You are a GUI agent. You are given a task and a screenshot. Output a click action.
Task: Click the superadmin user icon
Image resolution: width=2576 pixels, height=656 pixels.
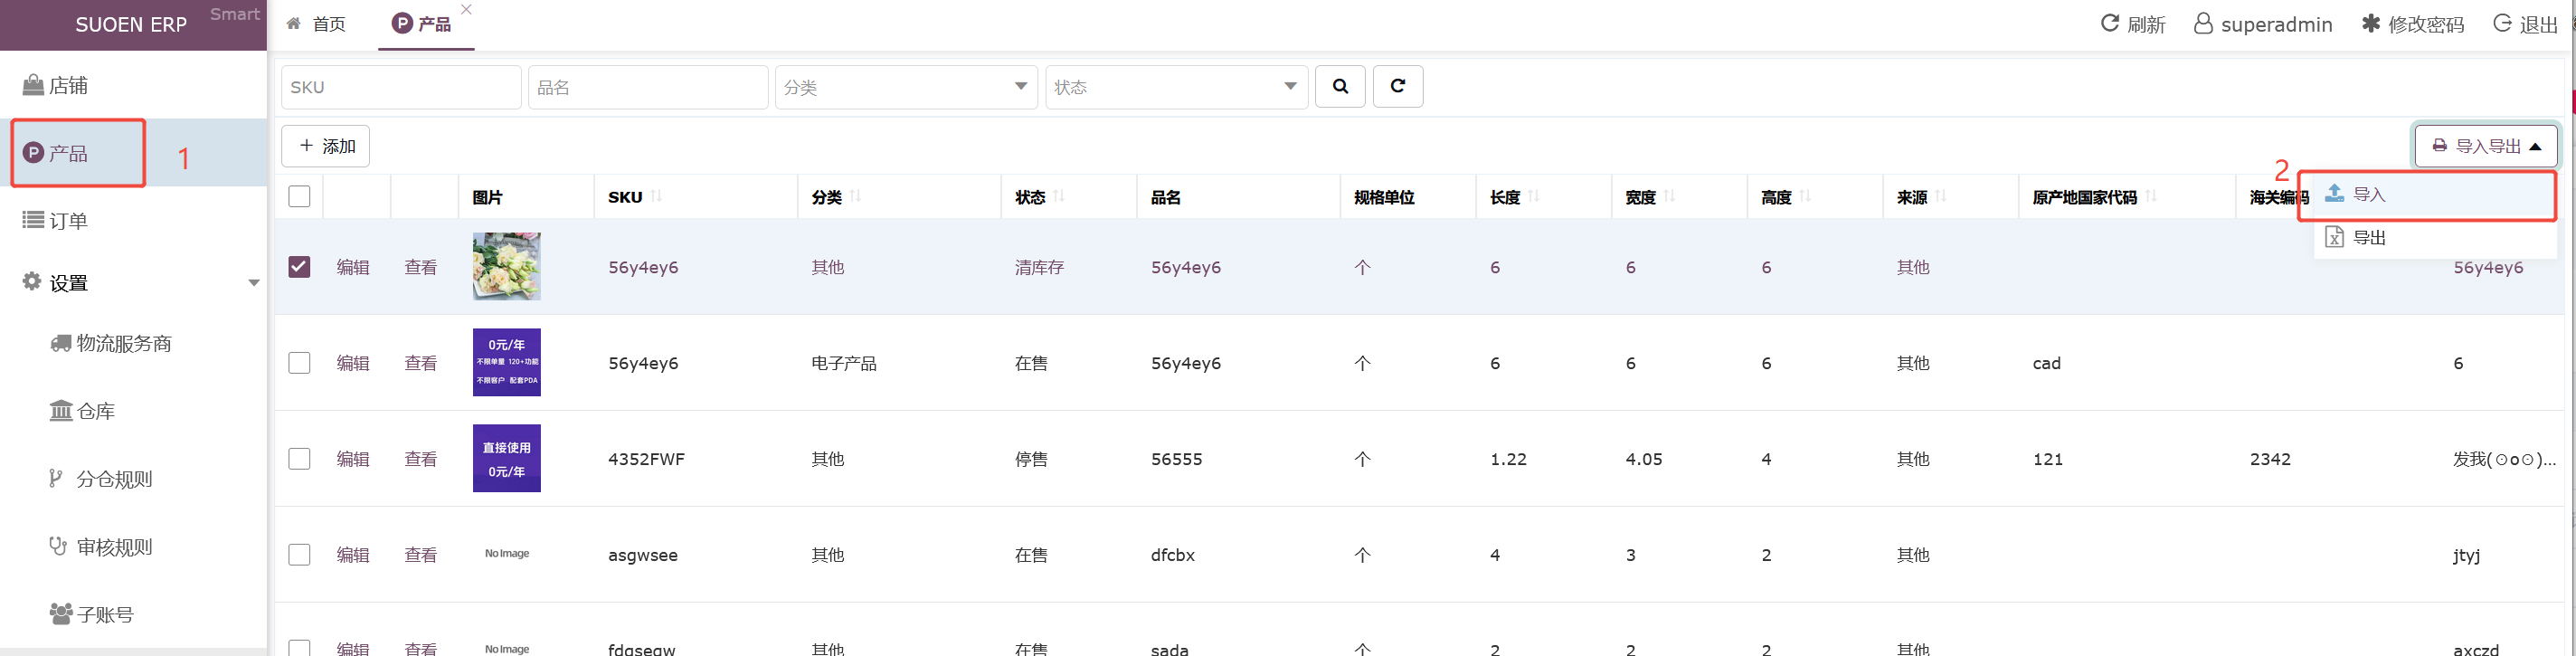tap(2203, 23)
